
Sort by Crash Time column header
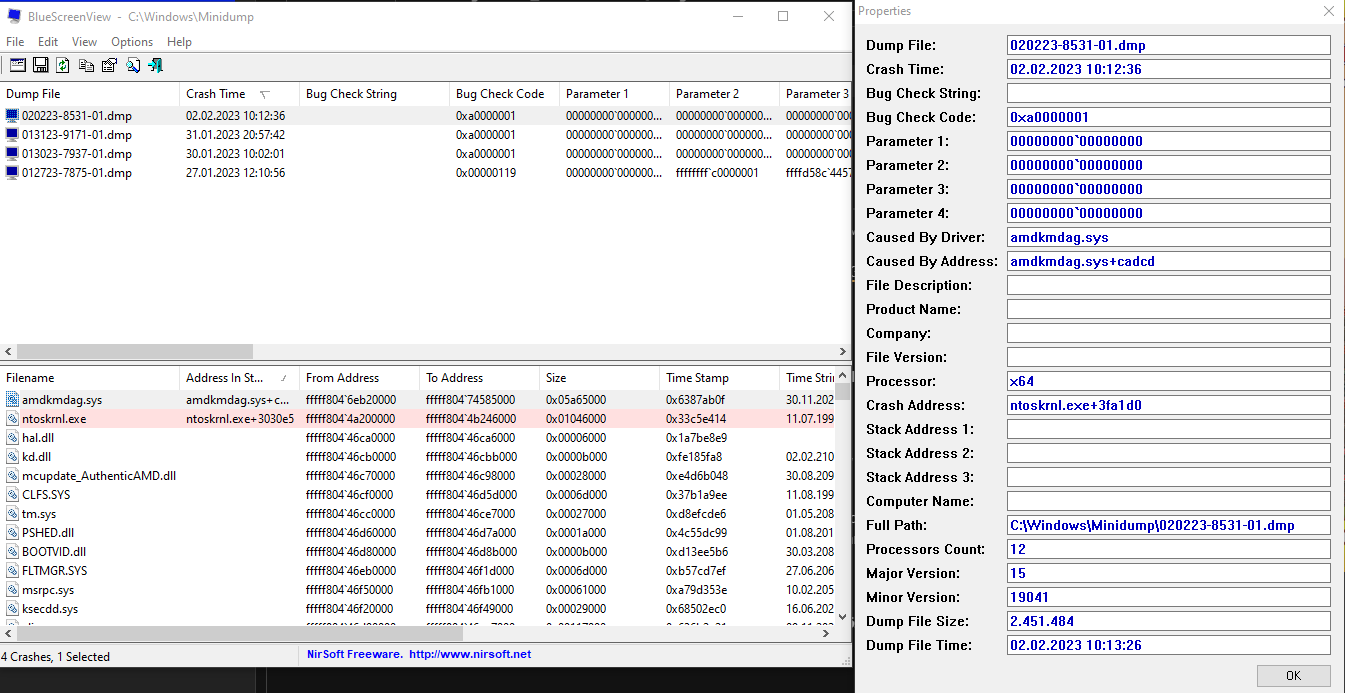tap(240, 94)
